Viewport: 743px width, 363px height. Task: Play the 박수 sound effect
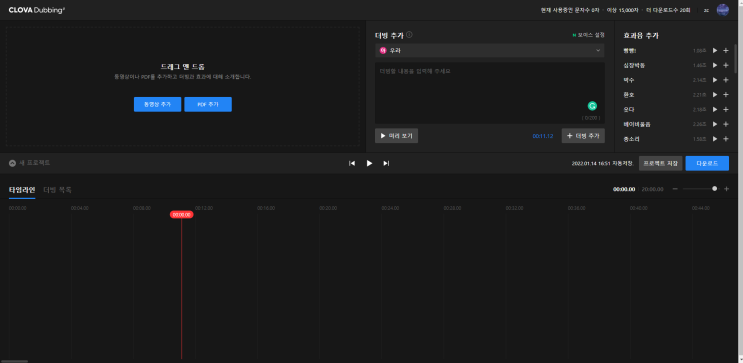715,80
